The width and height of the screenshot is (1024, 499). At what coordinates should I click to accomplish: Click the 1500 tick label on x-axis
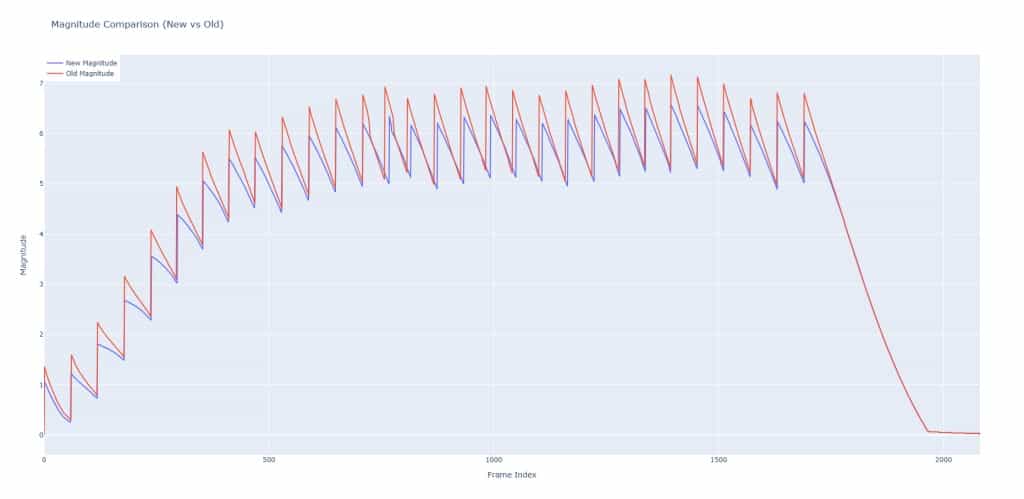(718, 459)
